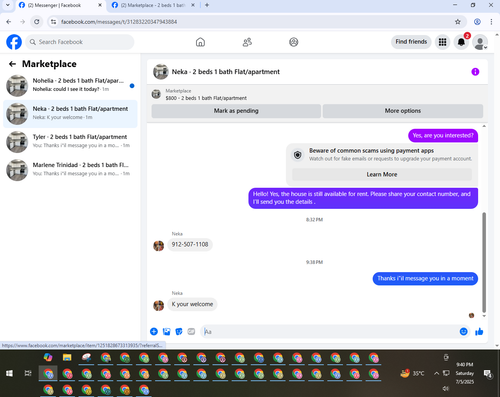The image size is (500, 397).
Task: Open the Groups icon in top navigation
Action: coord(294,42)
